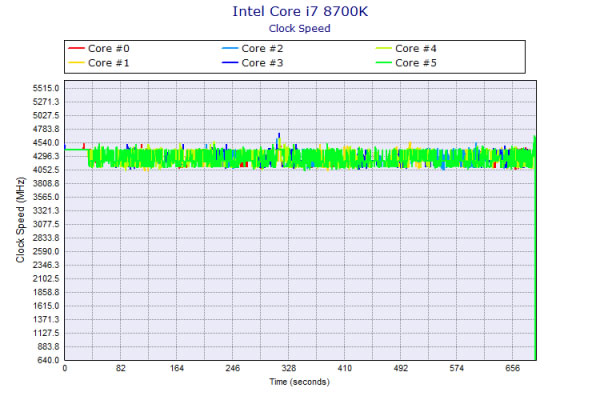Click the 3321.3 y-axis value
Viewport: 600px width, 400px height.
[46, 211]
